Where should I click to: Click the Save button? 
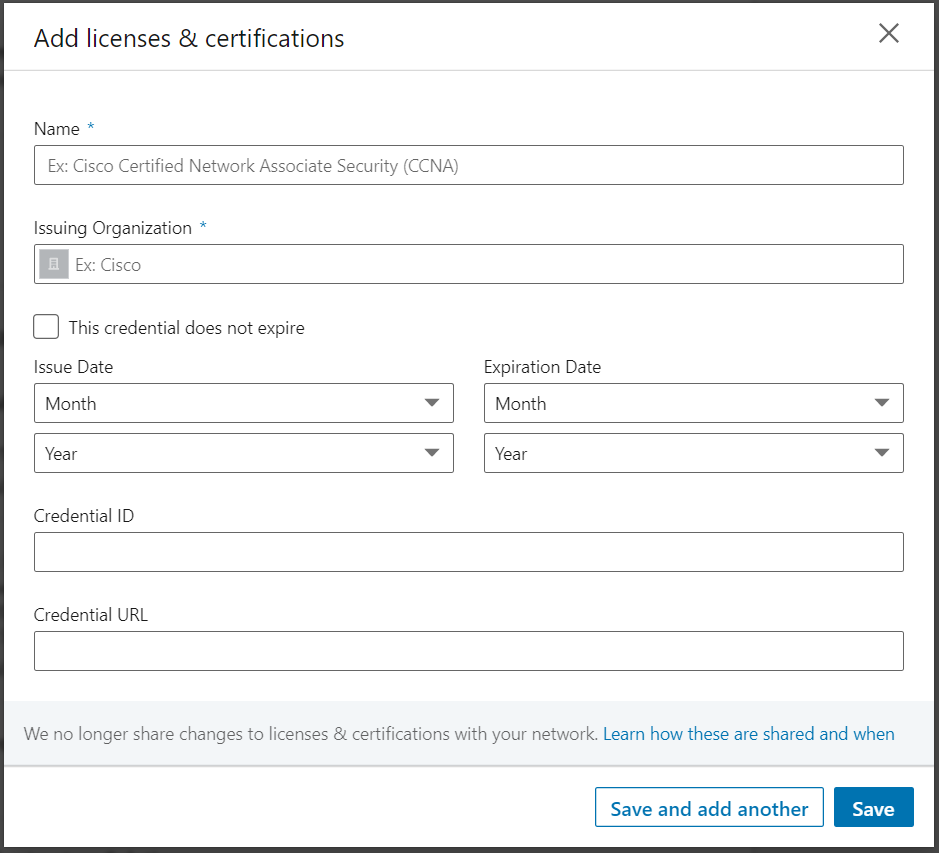(x=874, y=807)
